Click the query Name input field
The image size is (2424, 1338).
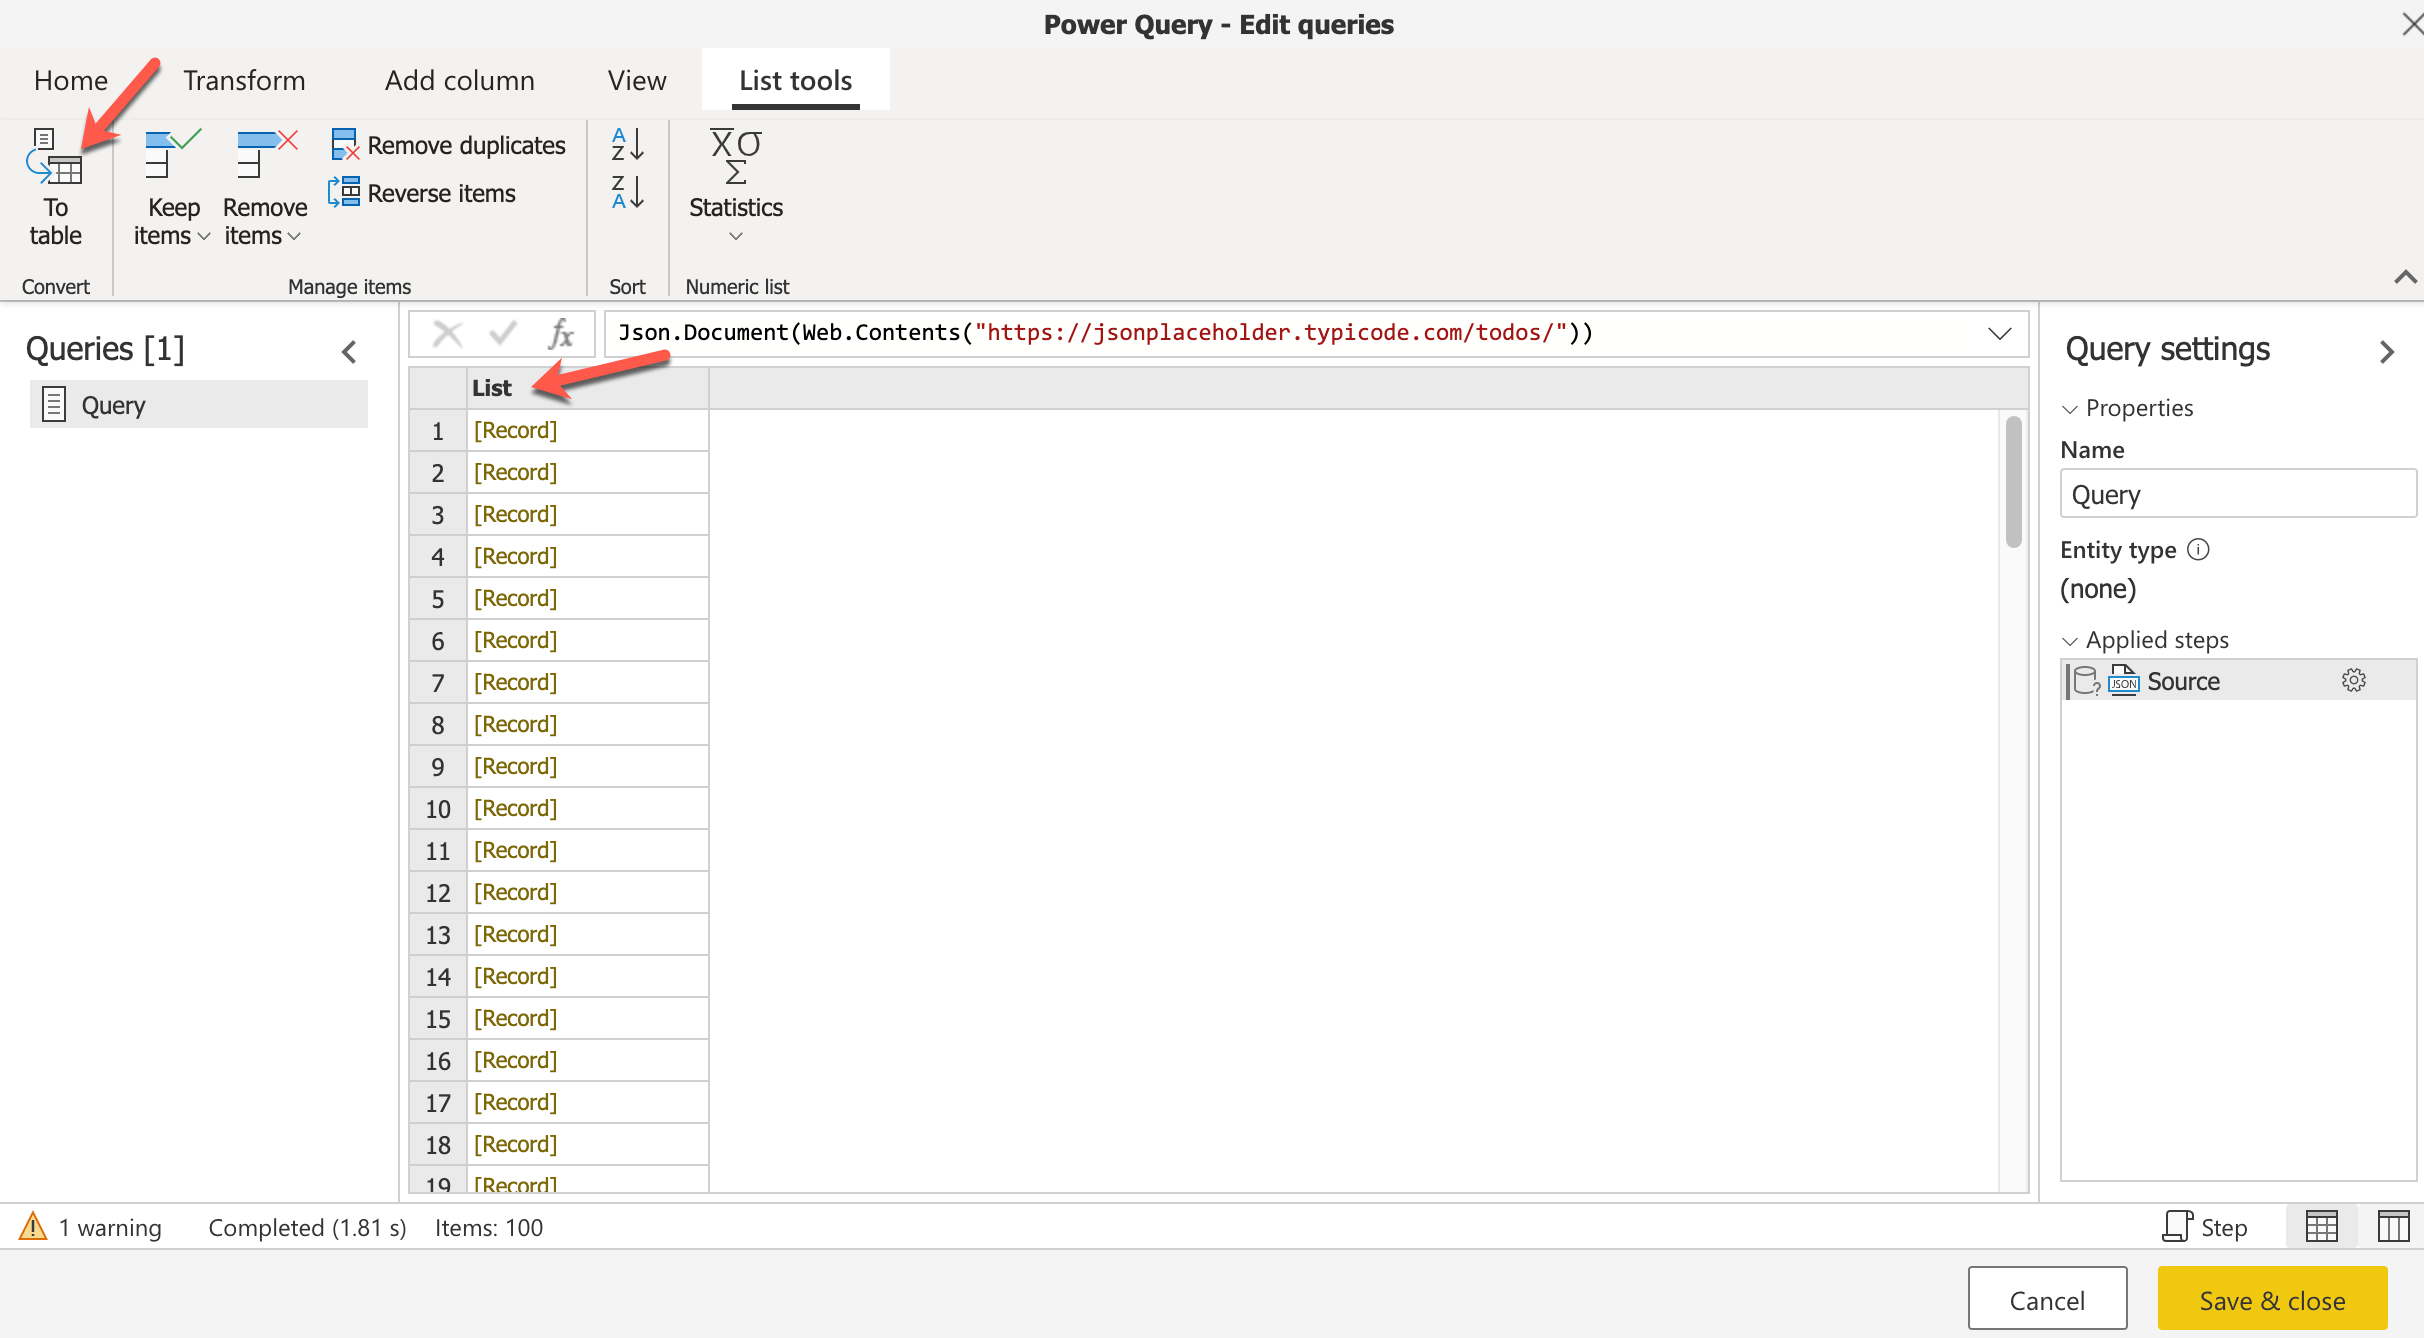pyautogui.click(x=2236, y=495)
